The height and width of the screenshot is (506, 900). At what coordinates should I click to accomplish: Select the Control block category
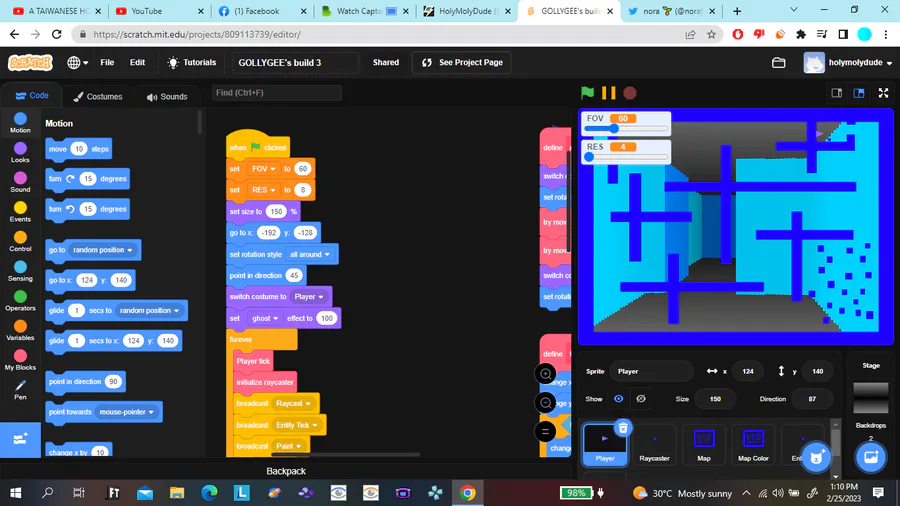(20, 242)
